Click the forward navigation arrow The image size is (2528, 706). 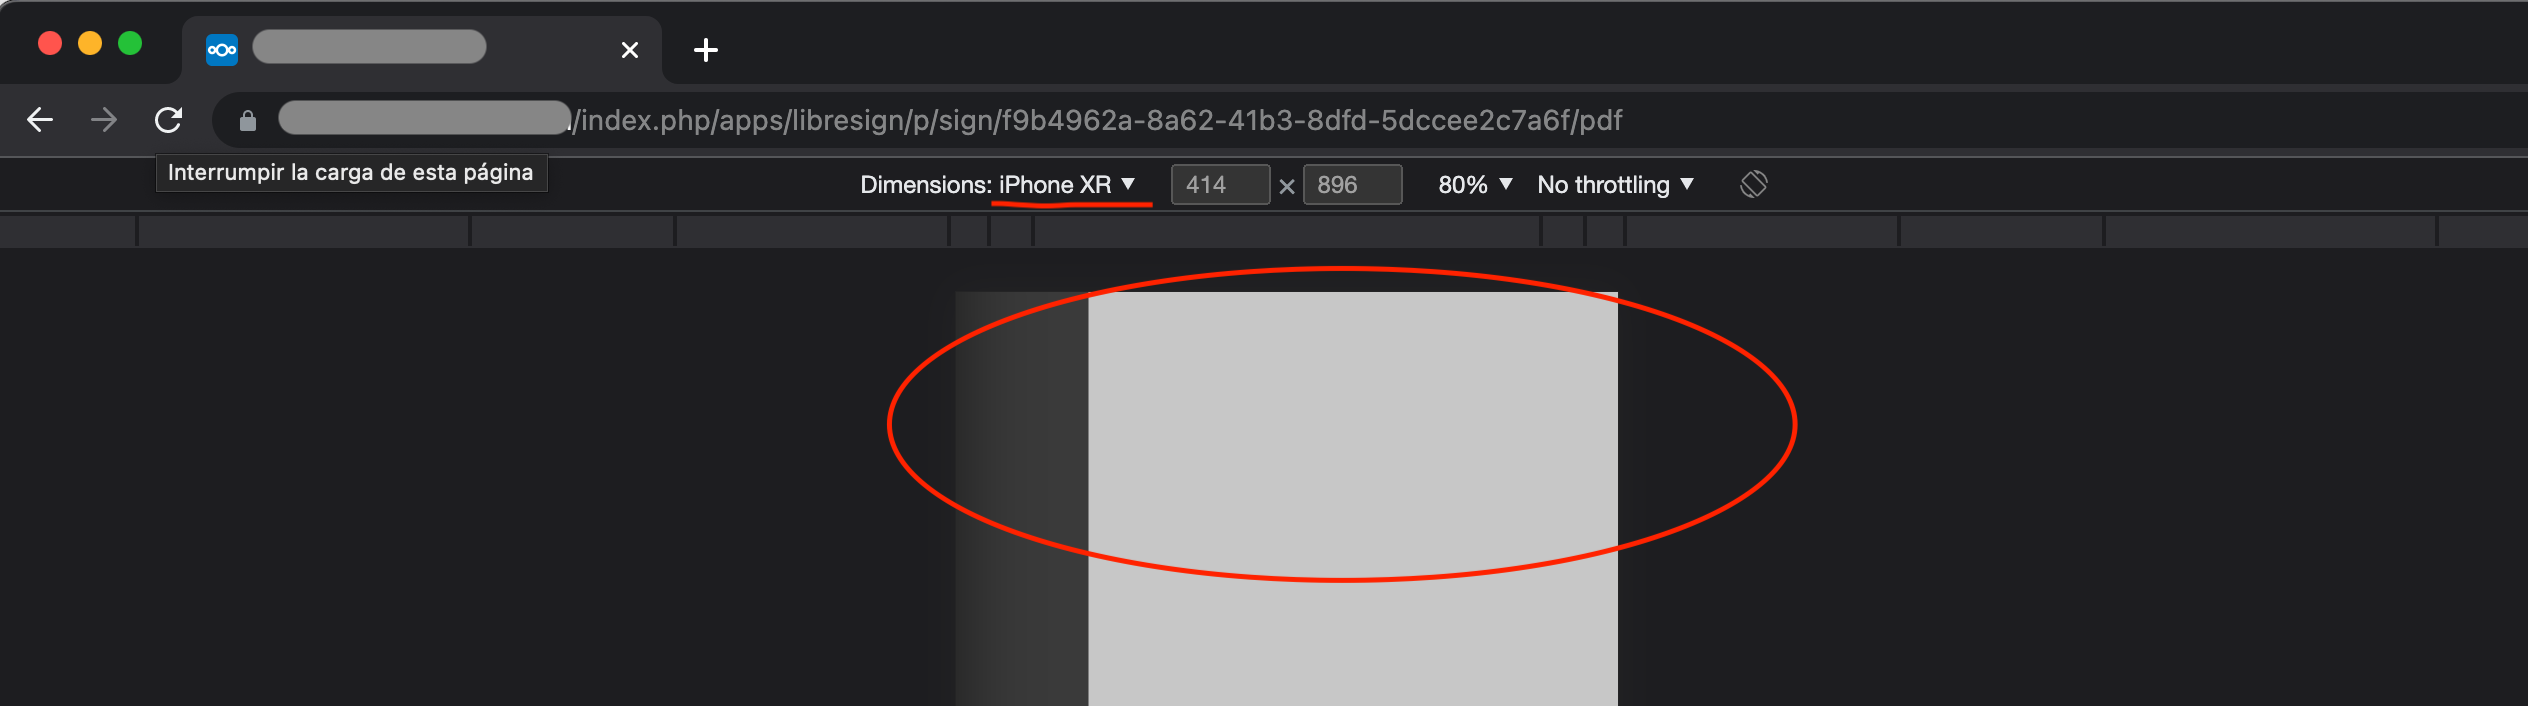[104, 120]
